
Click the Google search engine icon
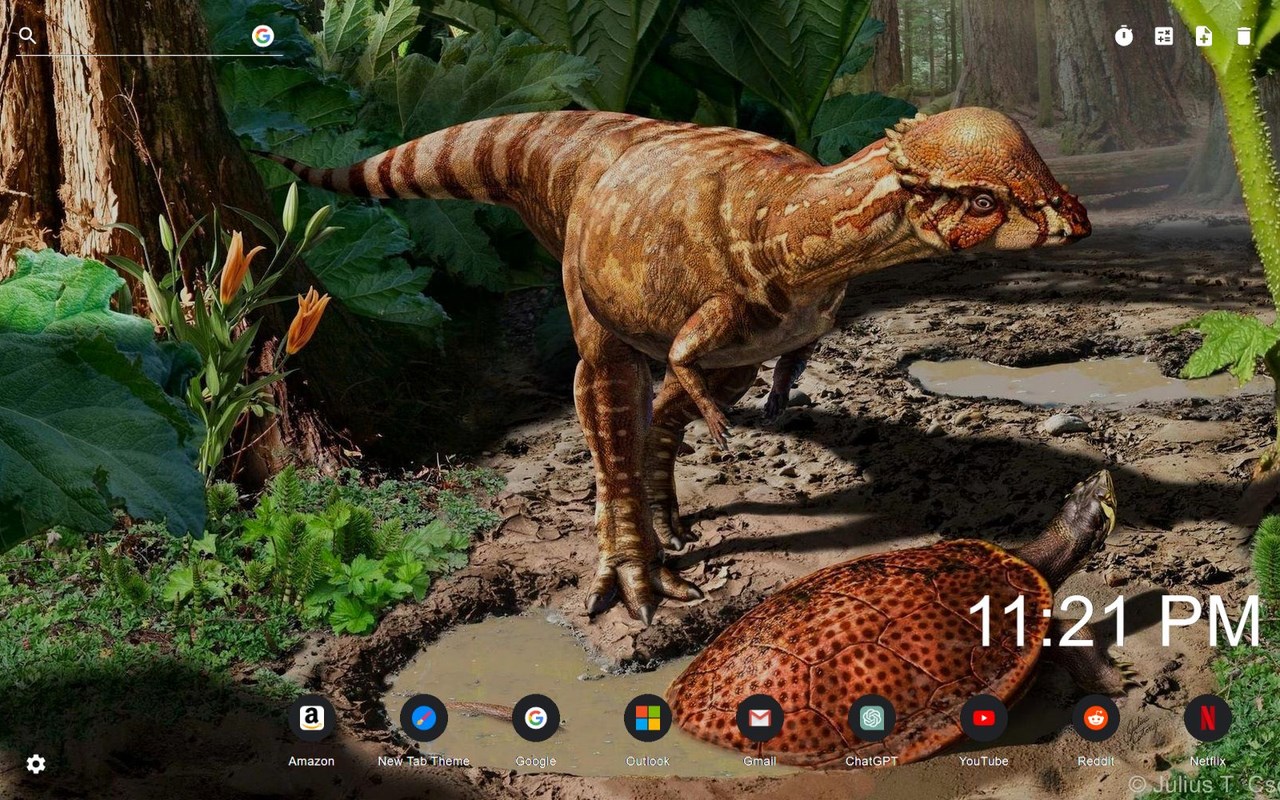click(x=263, y=36)
